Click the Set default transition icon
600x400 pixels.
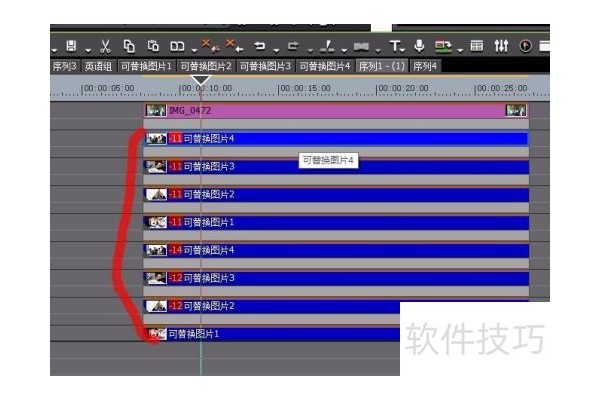pos(361,47)
